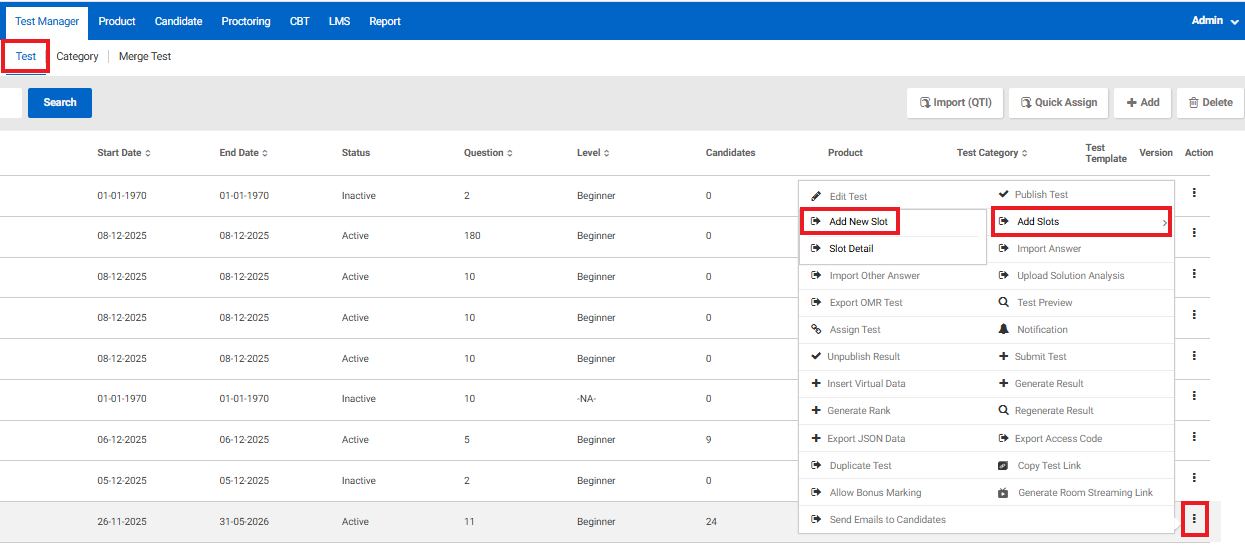Screen dimensions: 1245x550
Task: Click the camera icon for Room Streaming Link
Action: (1004, 493)
